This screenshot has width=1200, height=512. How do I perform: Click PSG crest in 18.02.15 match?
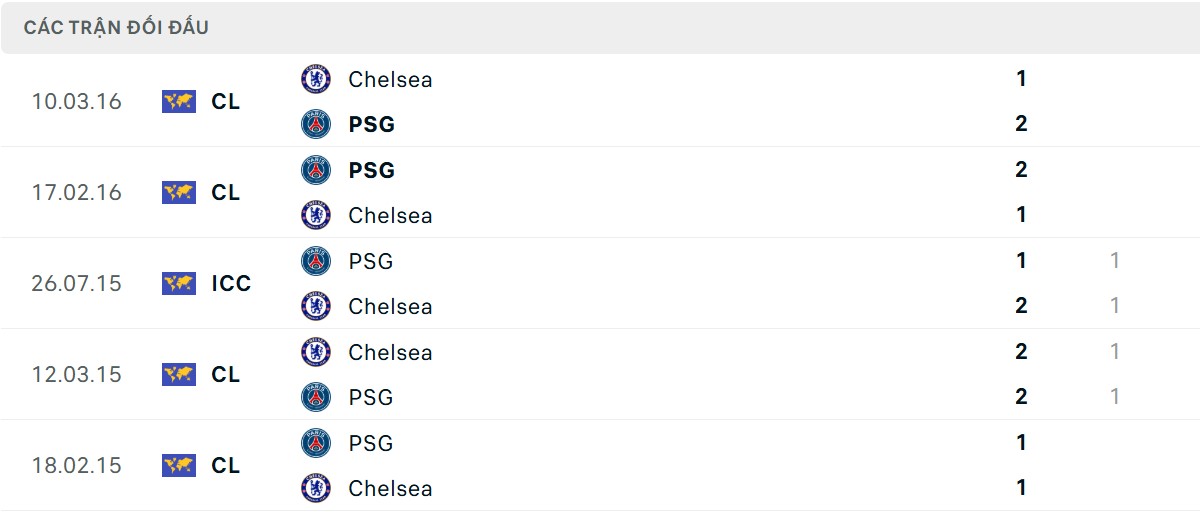coord(316,443)
